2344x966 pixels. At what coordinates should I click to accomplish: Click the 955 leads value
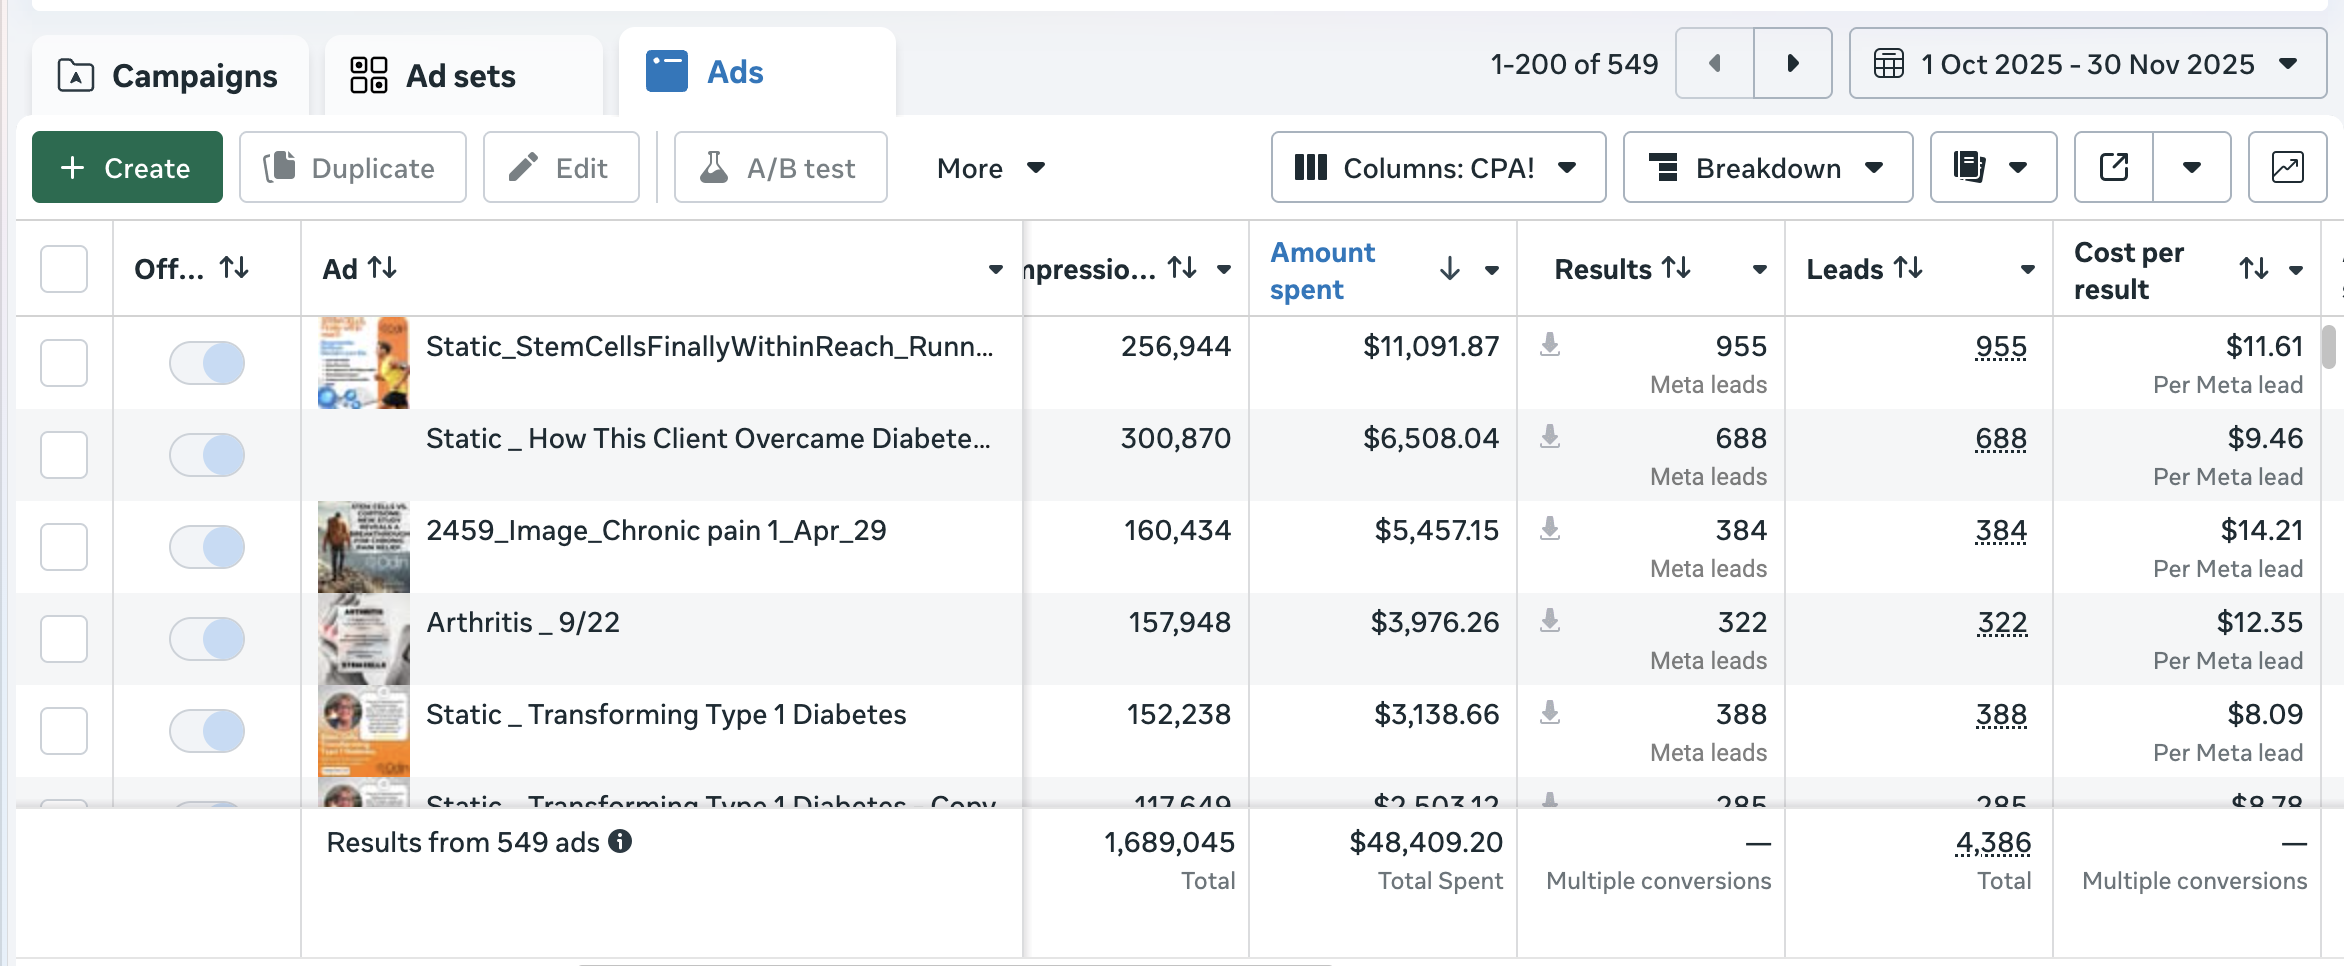2001,347
